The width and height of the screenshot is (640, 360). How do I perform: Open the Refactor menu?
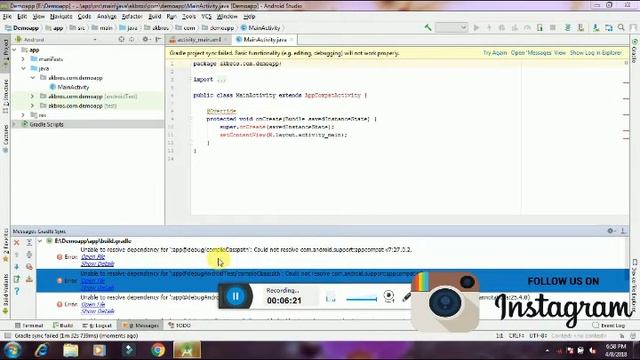click(x=132, y=16)
